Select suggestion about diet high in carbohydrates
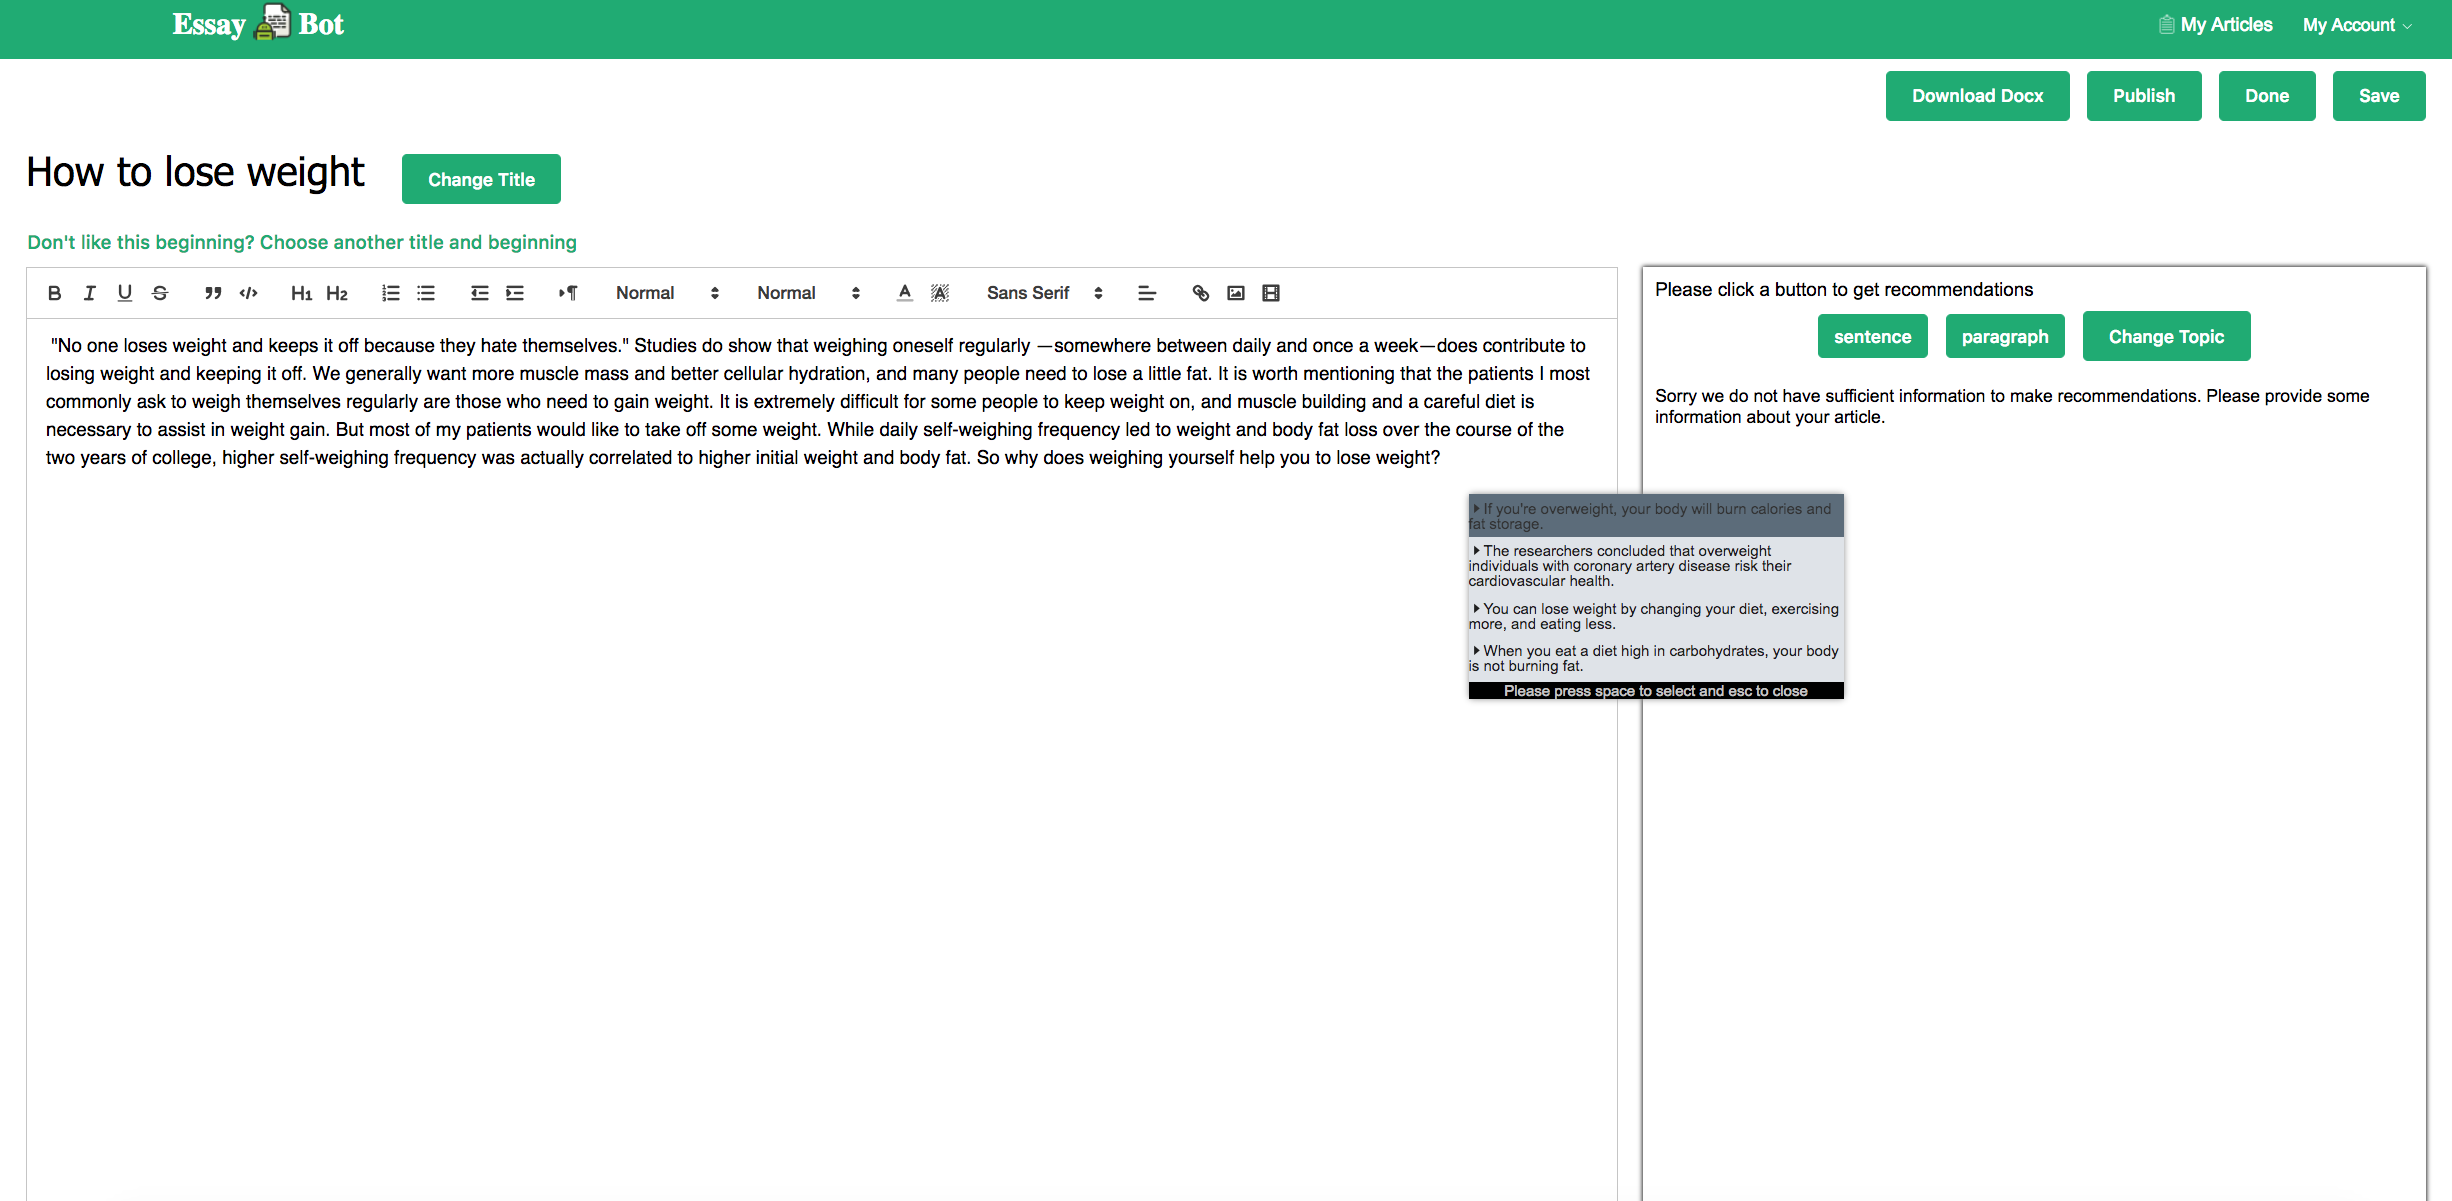Screen dimensions: 2452x1201 (1655, 658)
